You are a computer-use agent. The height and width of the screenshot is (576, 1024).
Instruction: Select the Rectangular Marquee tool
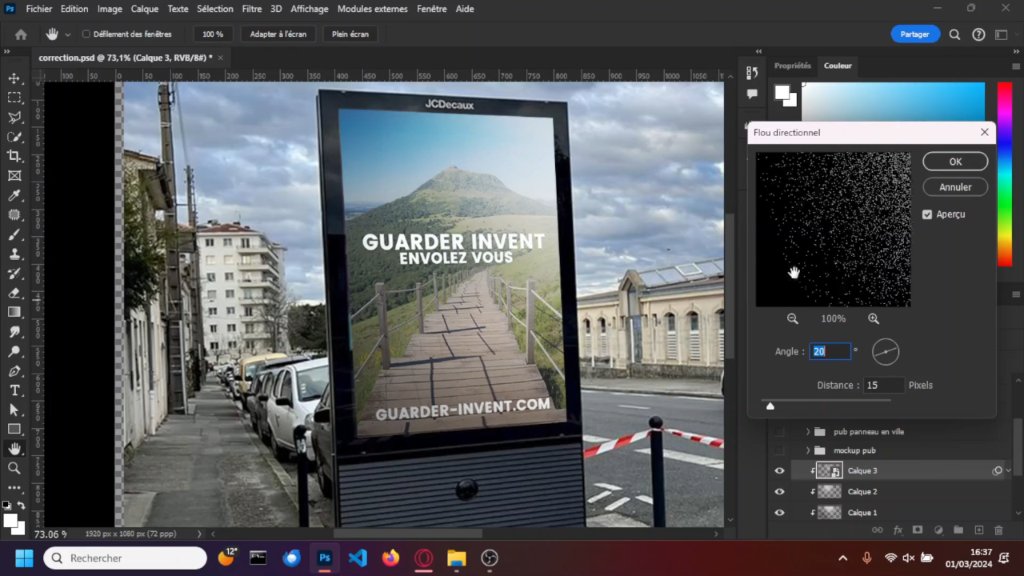(x=14, y=98)
